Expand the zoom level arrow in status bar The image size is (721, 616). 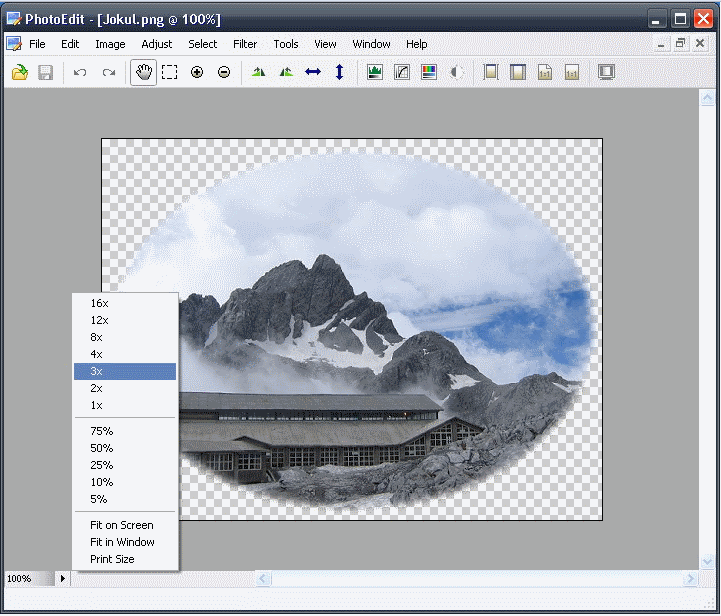point(63,578)
